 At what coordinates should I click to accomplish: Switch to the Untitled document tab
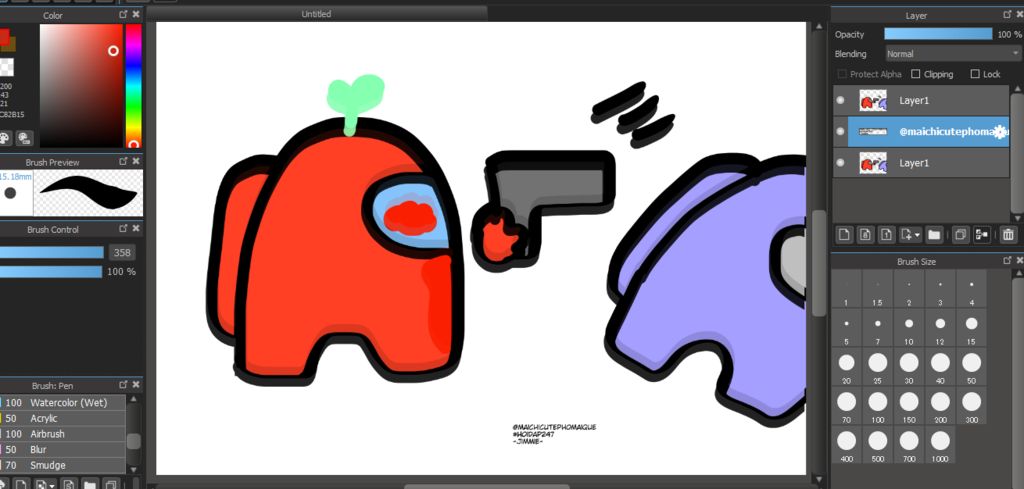point(316,14)
